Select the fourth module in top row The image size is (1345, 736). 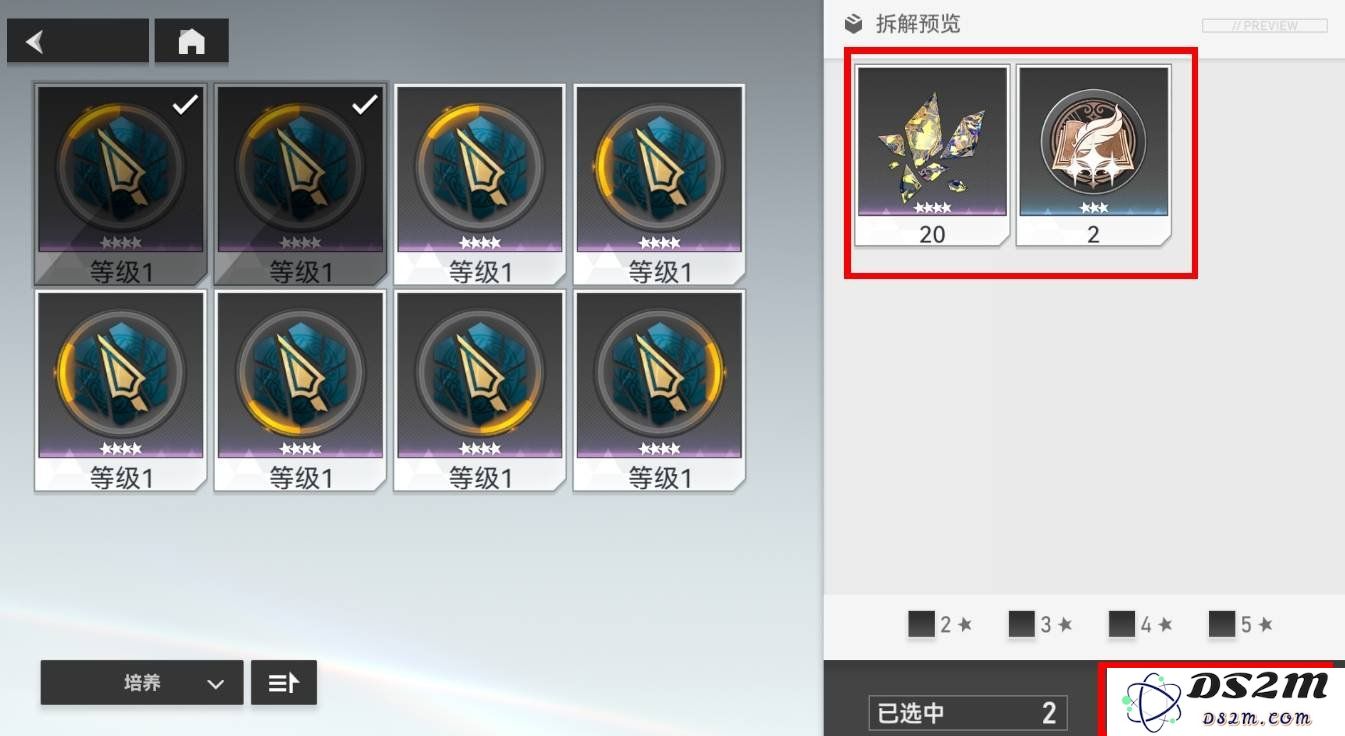[x=660, y=185]
